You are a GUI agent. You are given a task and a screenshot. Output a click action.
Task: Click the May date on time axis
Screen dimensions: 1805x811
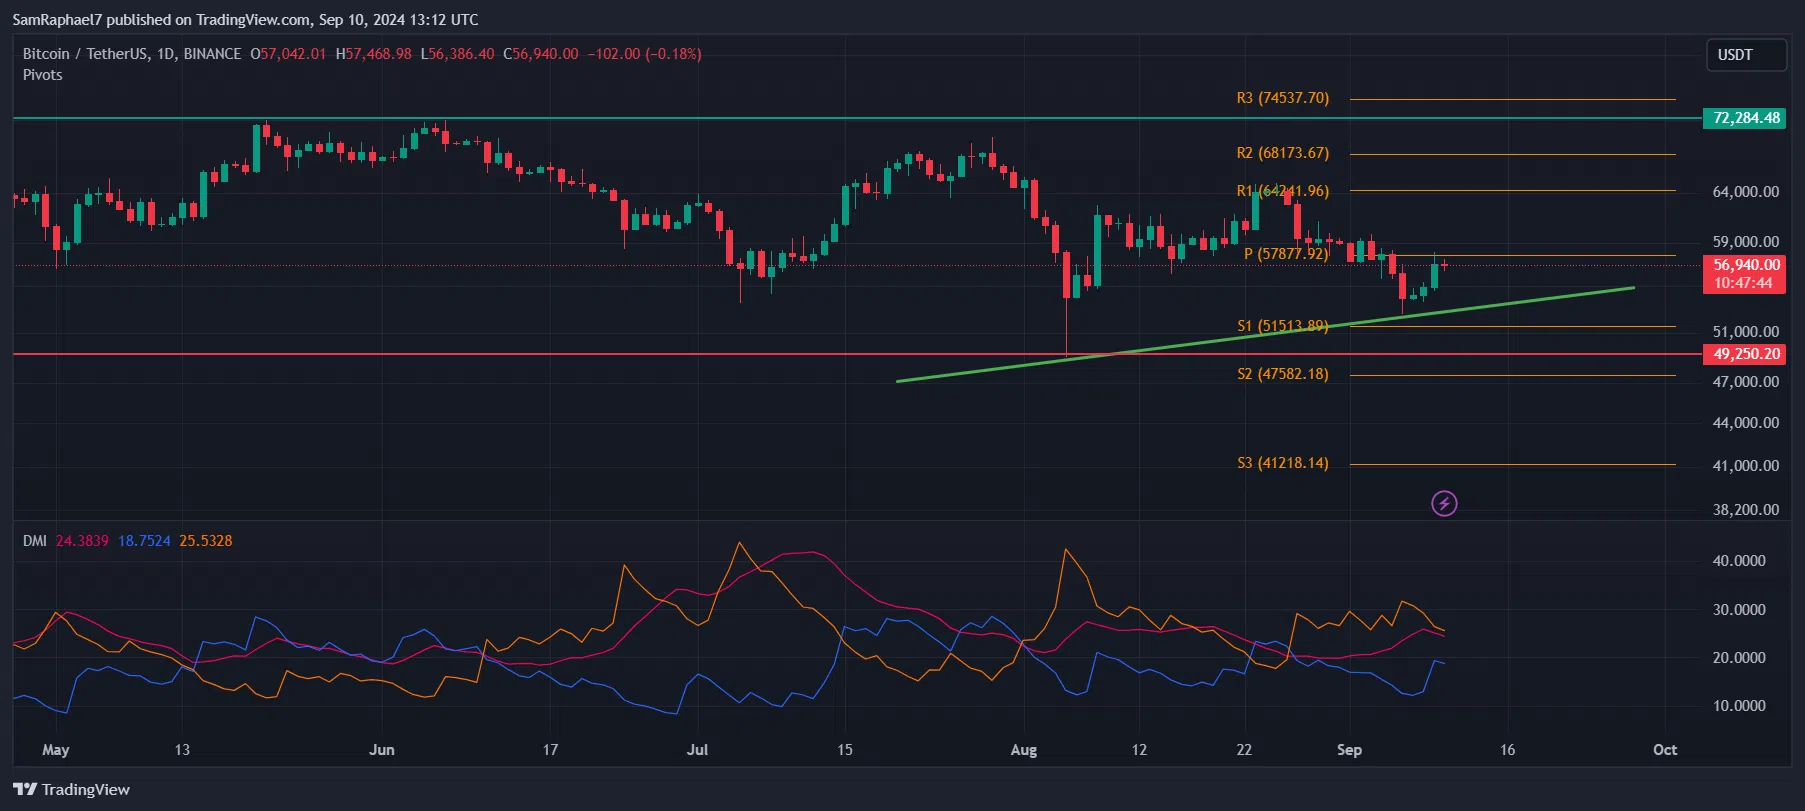pyautogui.click(x=56, y=749)
